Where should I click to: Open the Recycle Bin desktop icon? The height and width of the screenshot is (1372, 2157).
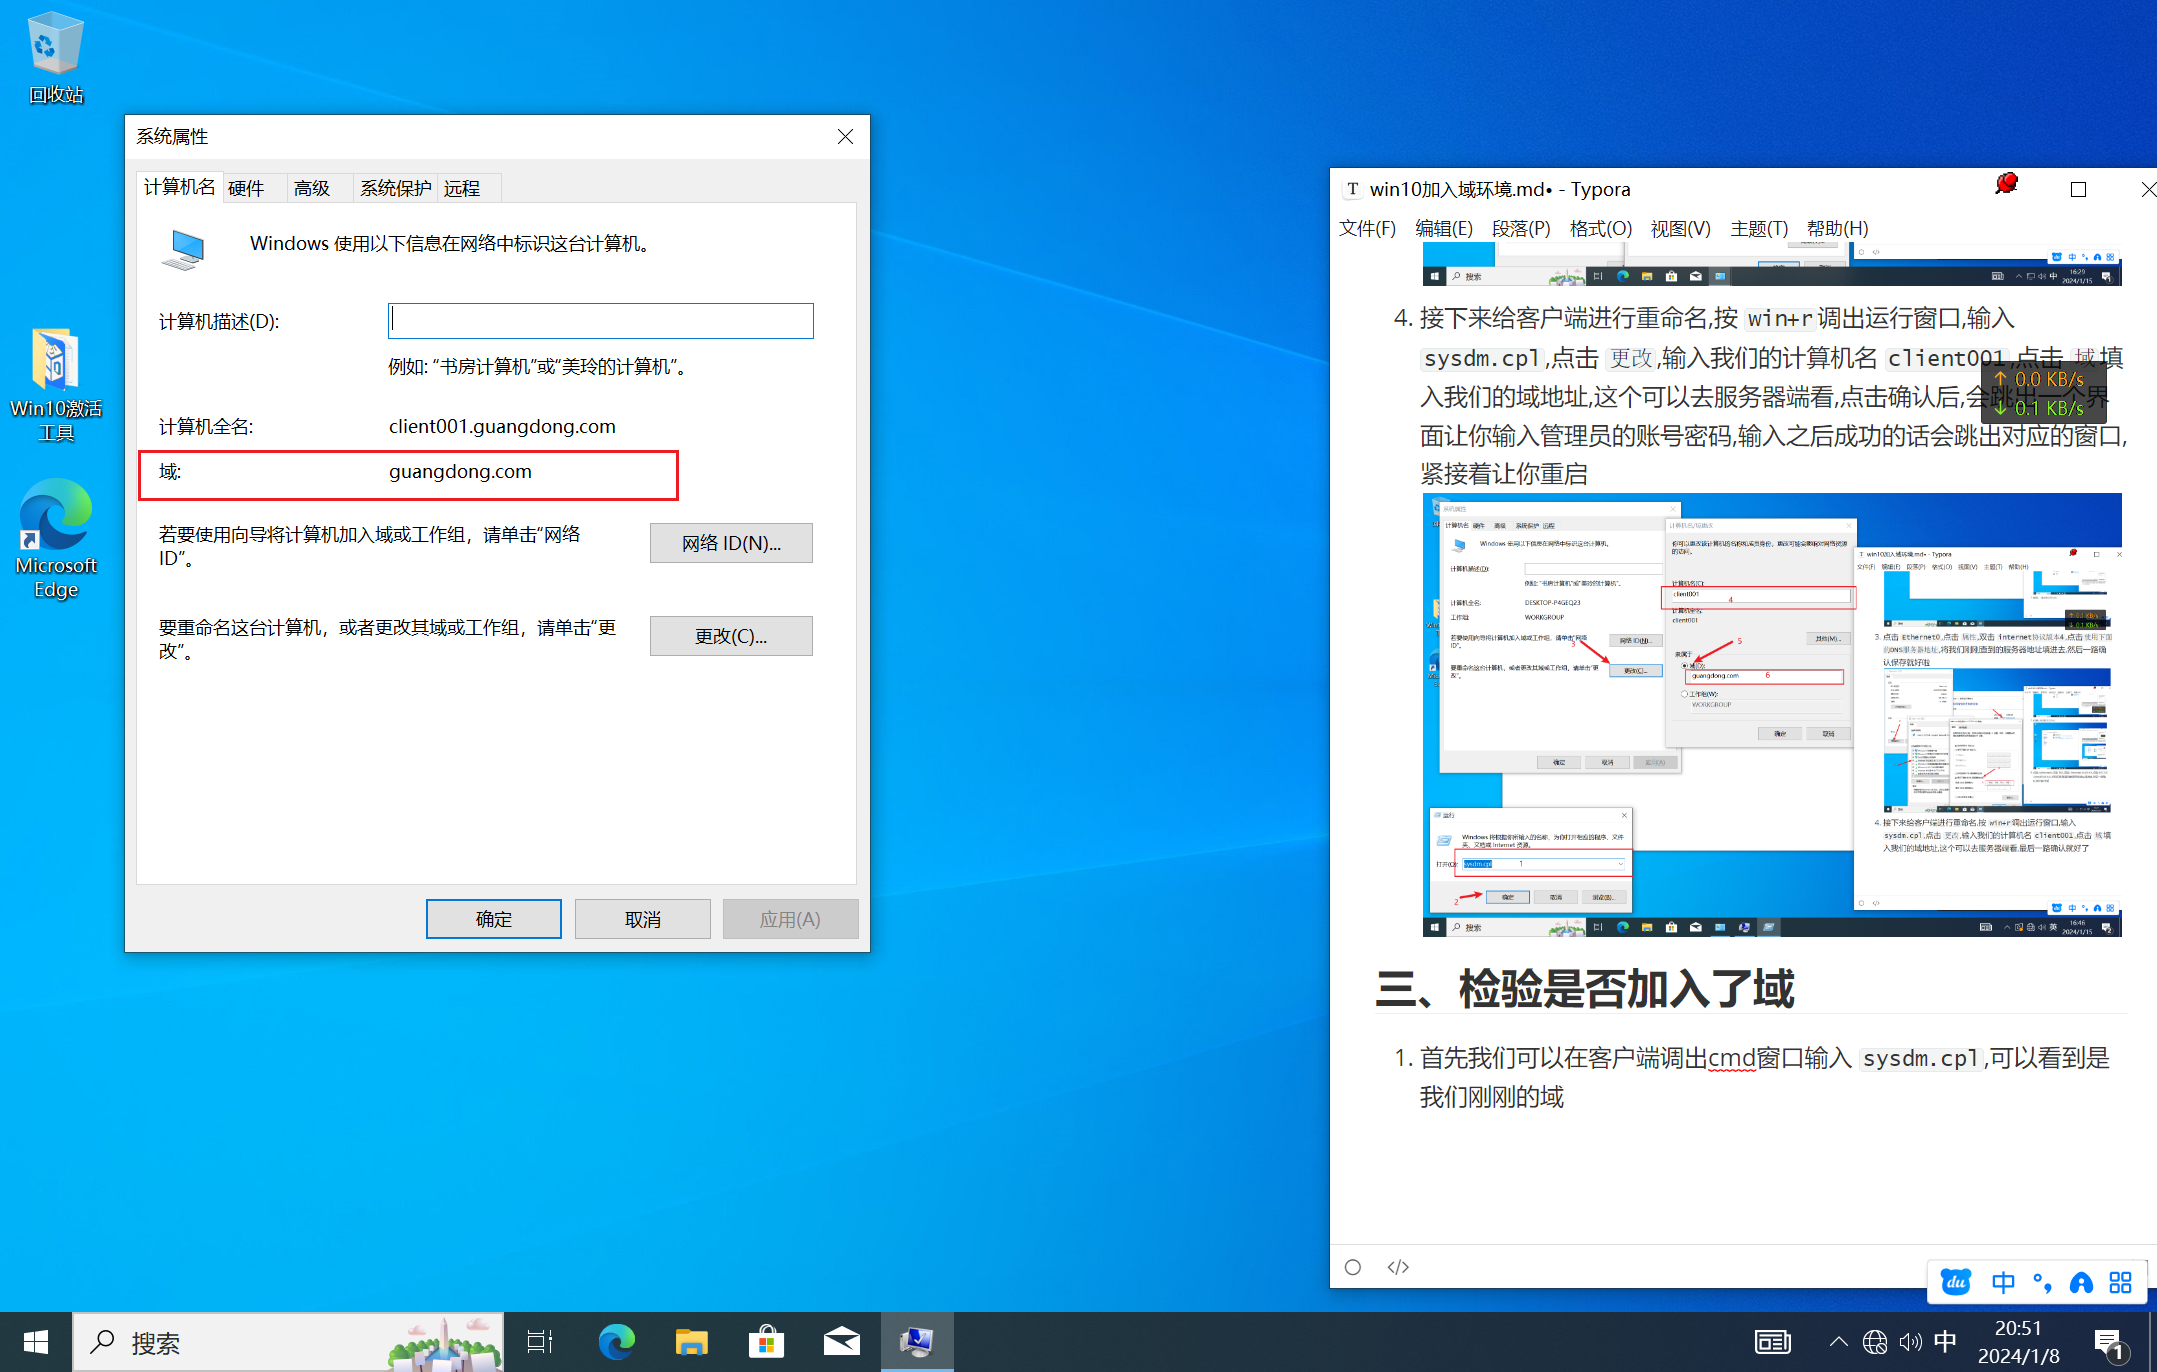[56, 58]
